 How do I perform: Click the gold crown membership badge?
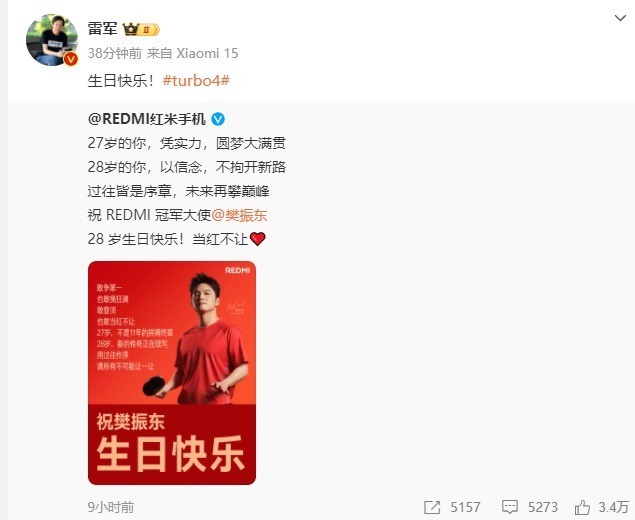[141, 29]
